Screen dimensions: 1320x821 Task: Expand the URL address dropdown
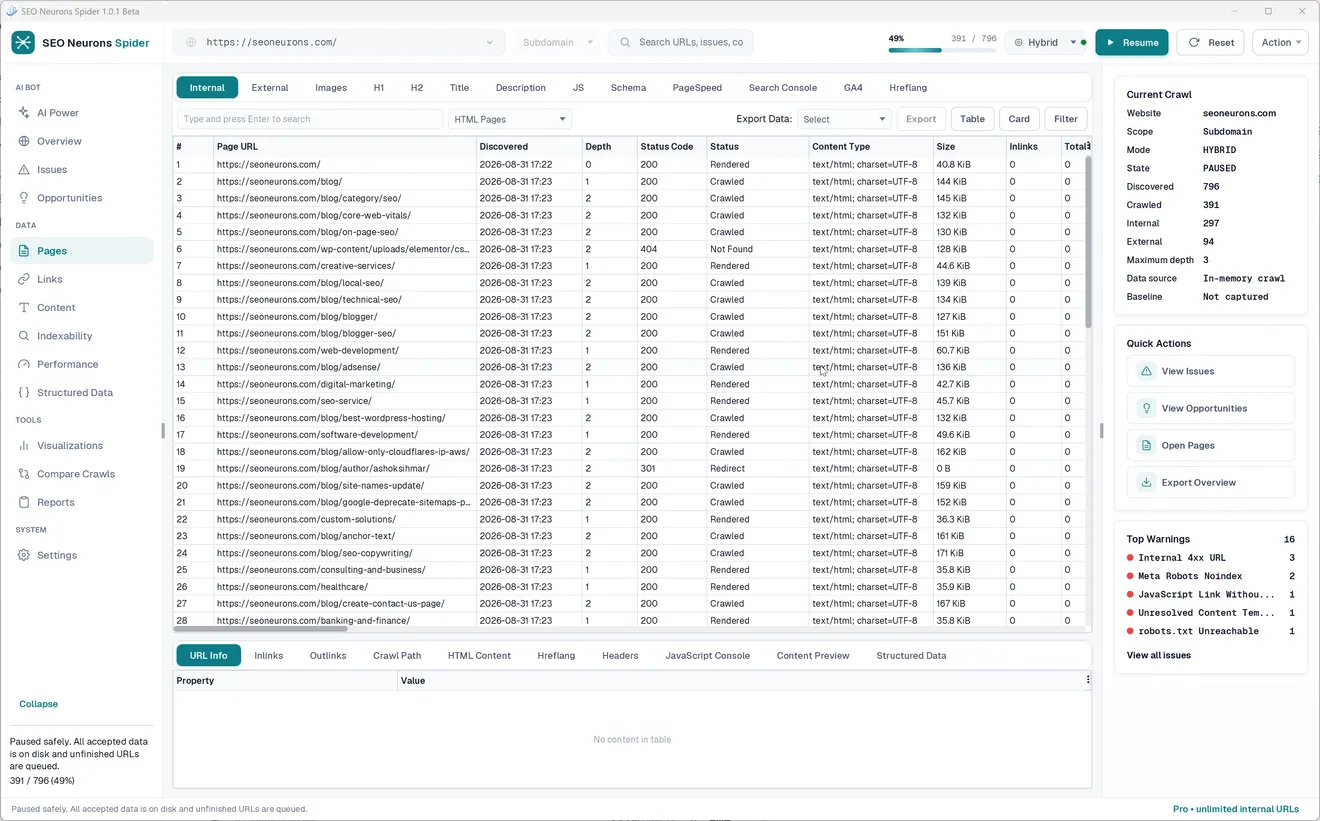pyautogui.click(x=490, y=42)
